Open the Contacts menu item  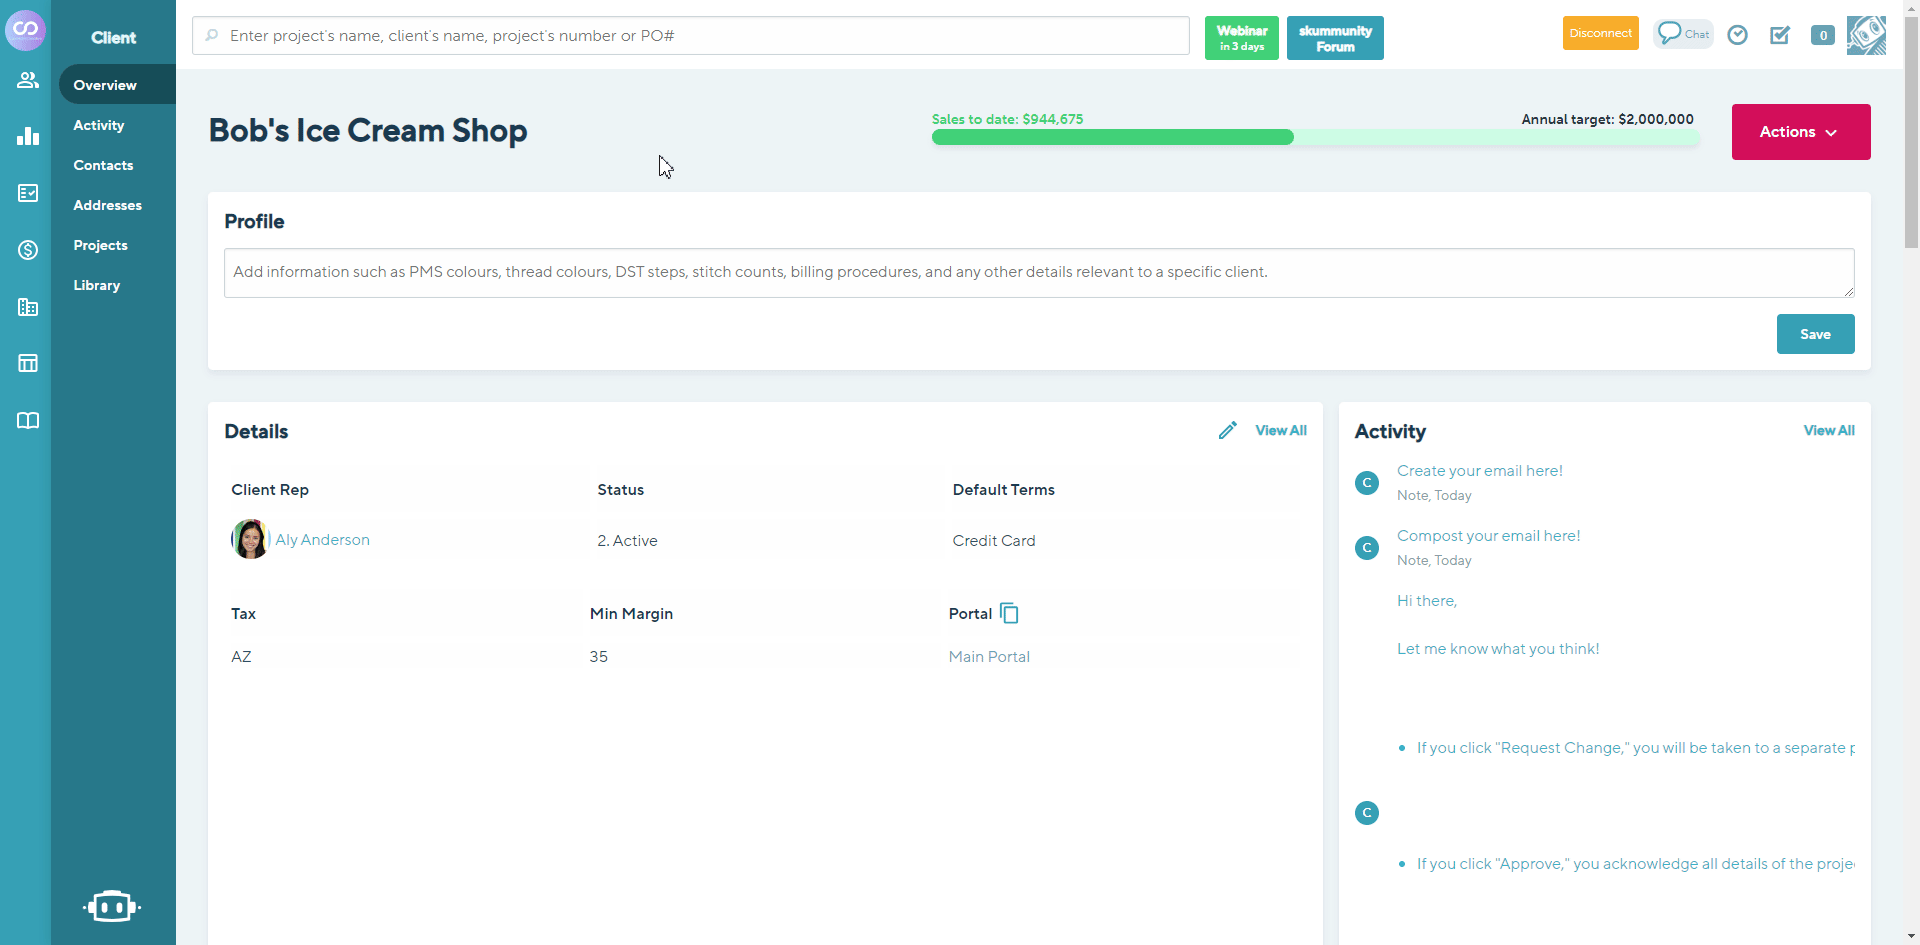pos(103,165)
